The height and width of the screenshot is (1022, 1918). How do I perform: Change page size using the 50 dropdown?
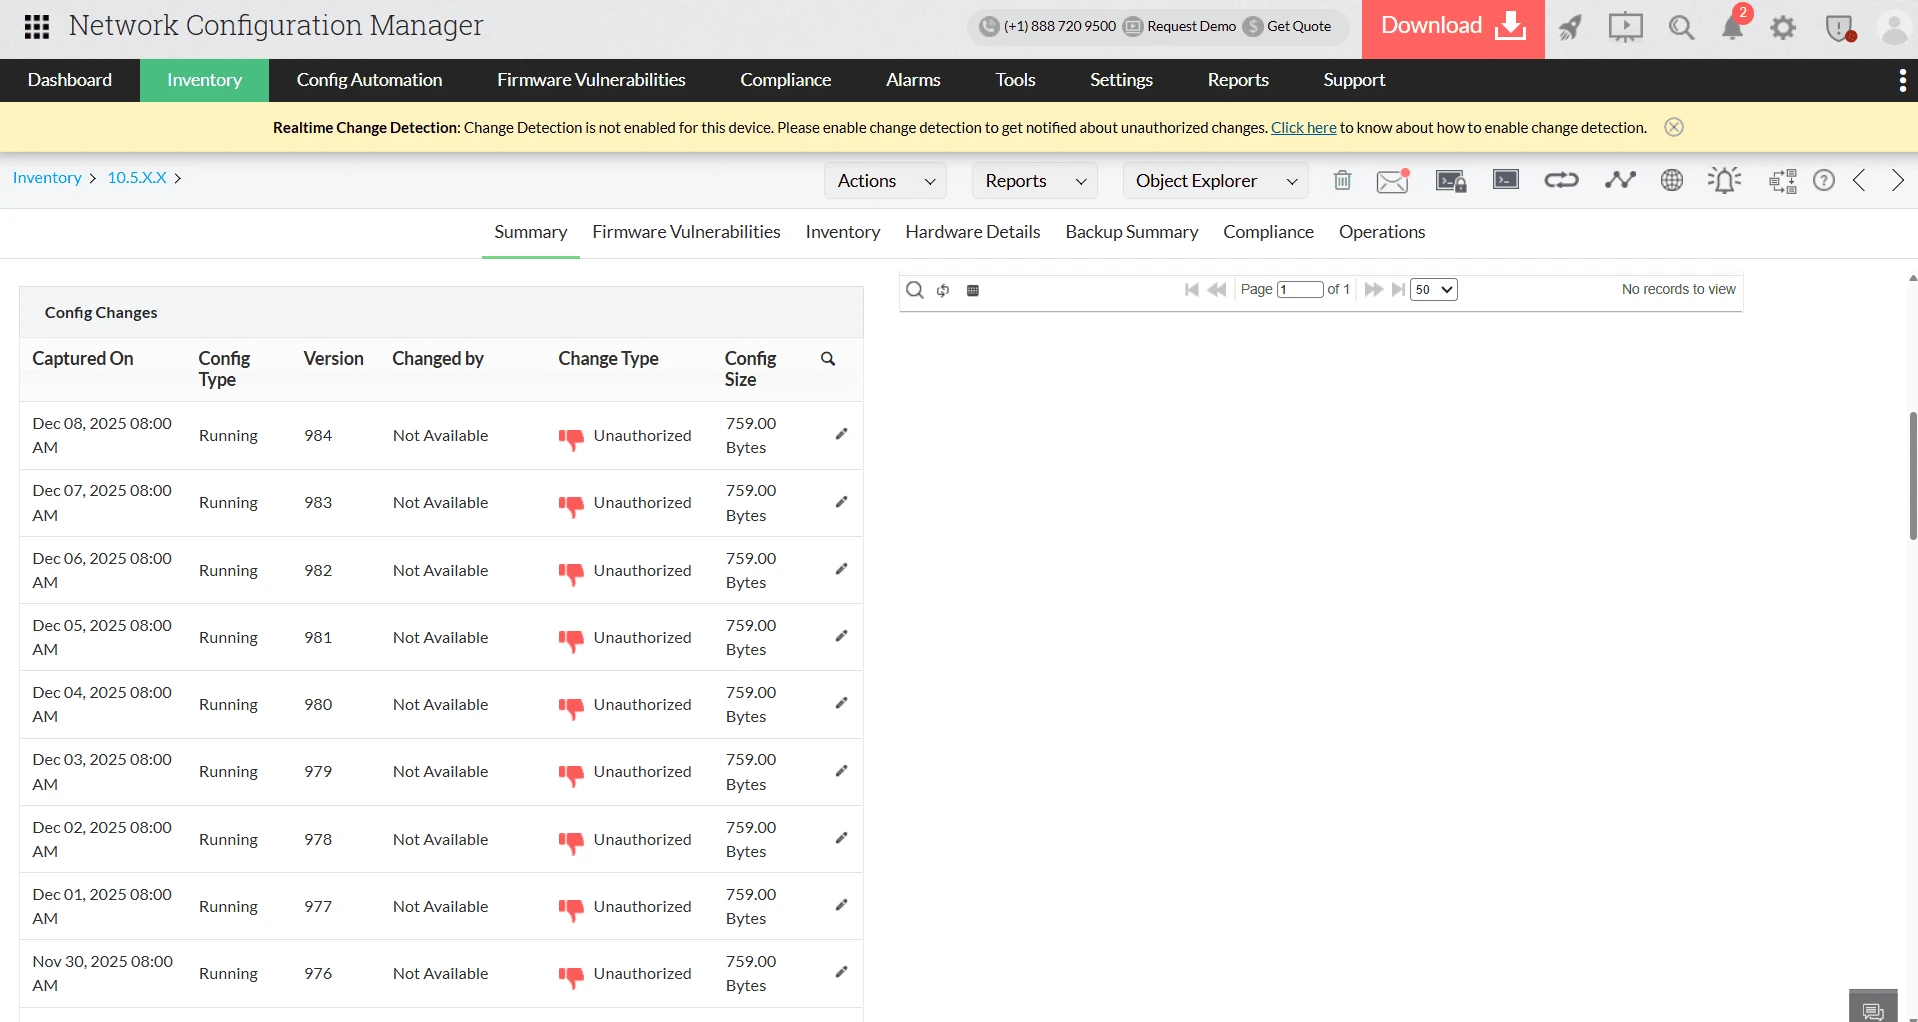[x=1433, y=289]
